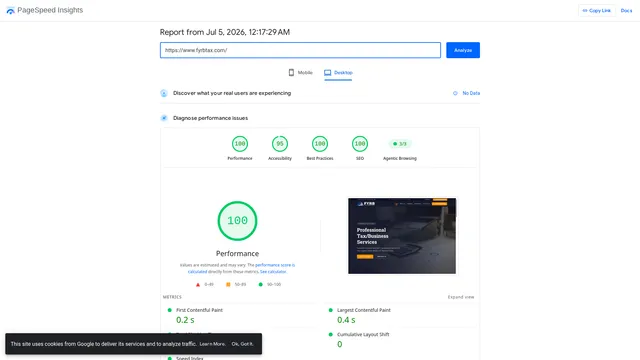
Task: Click the 0.4 s value
Action: coord(346,320)
